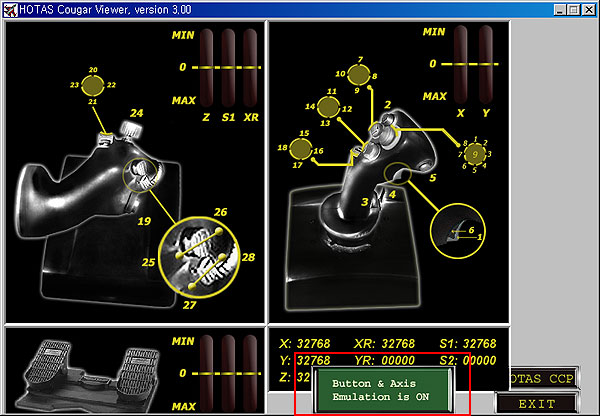Open the HOTAS CCP button
600x416 pixels.
point(544,378)
